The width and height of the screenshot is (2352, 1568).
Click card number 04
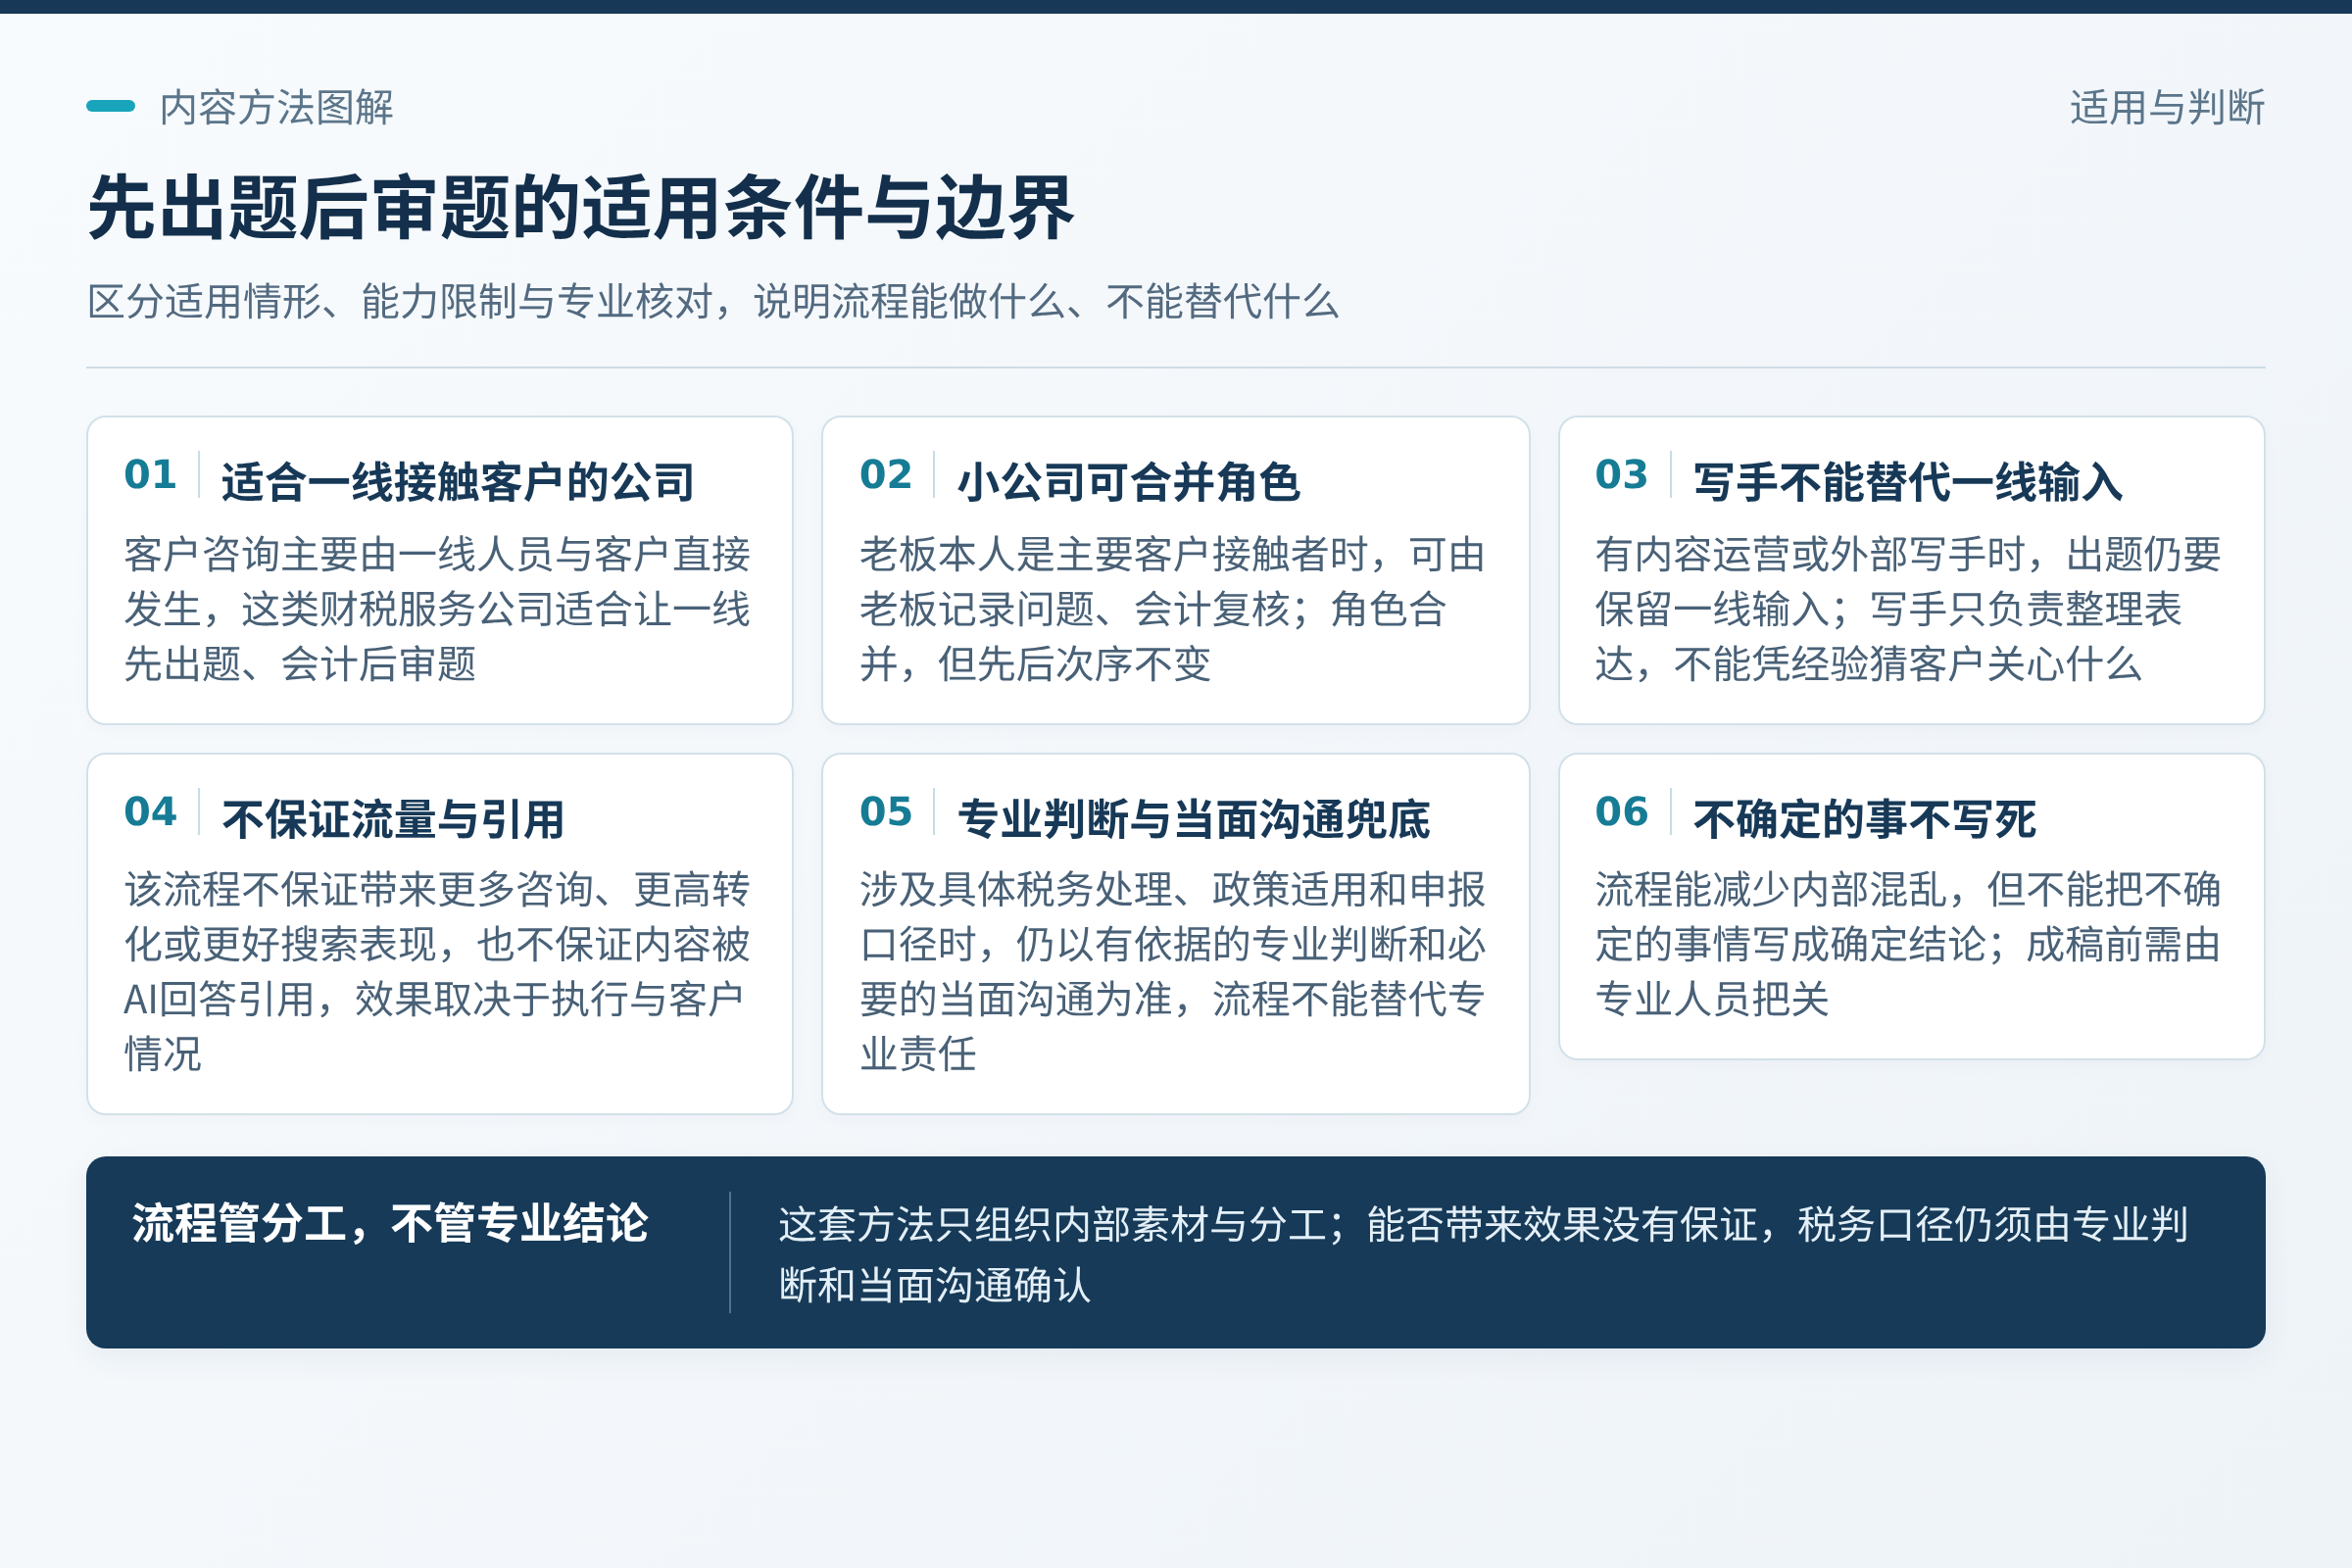150,811
